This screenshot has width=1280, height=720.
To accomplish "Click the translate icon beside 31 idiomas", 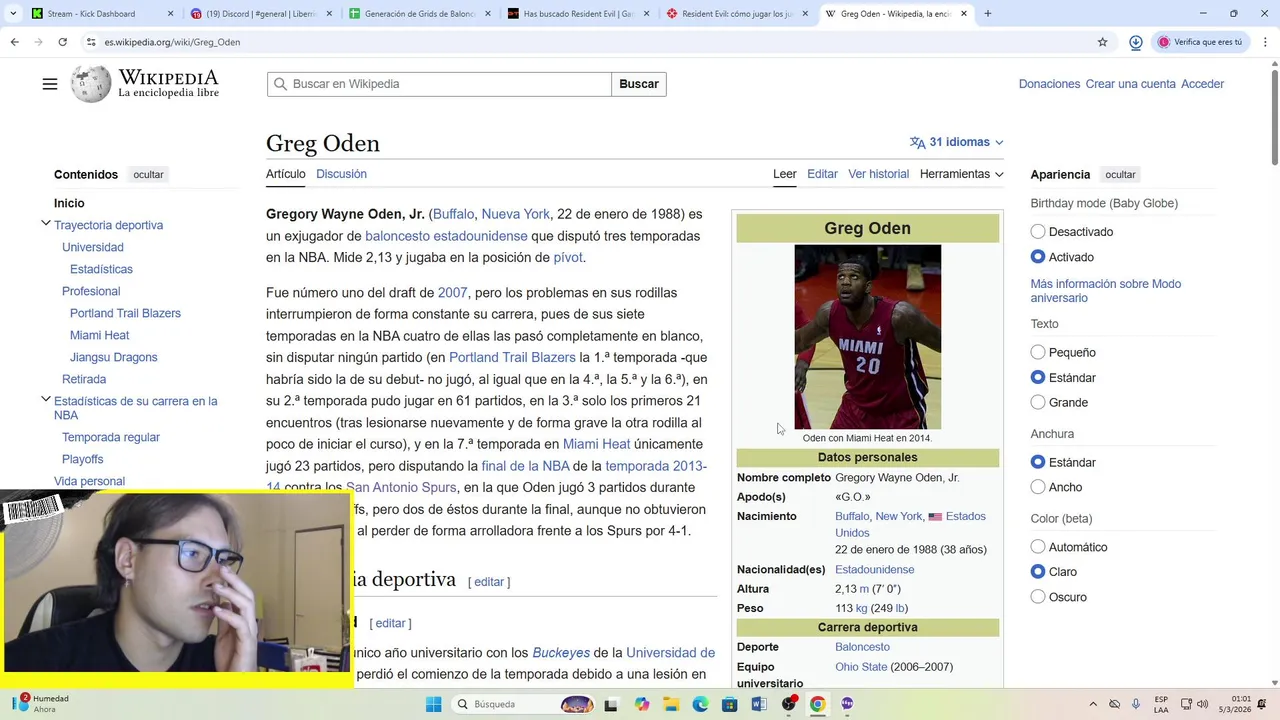I will click(917, 142).
